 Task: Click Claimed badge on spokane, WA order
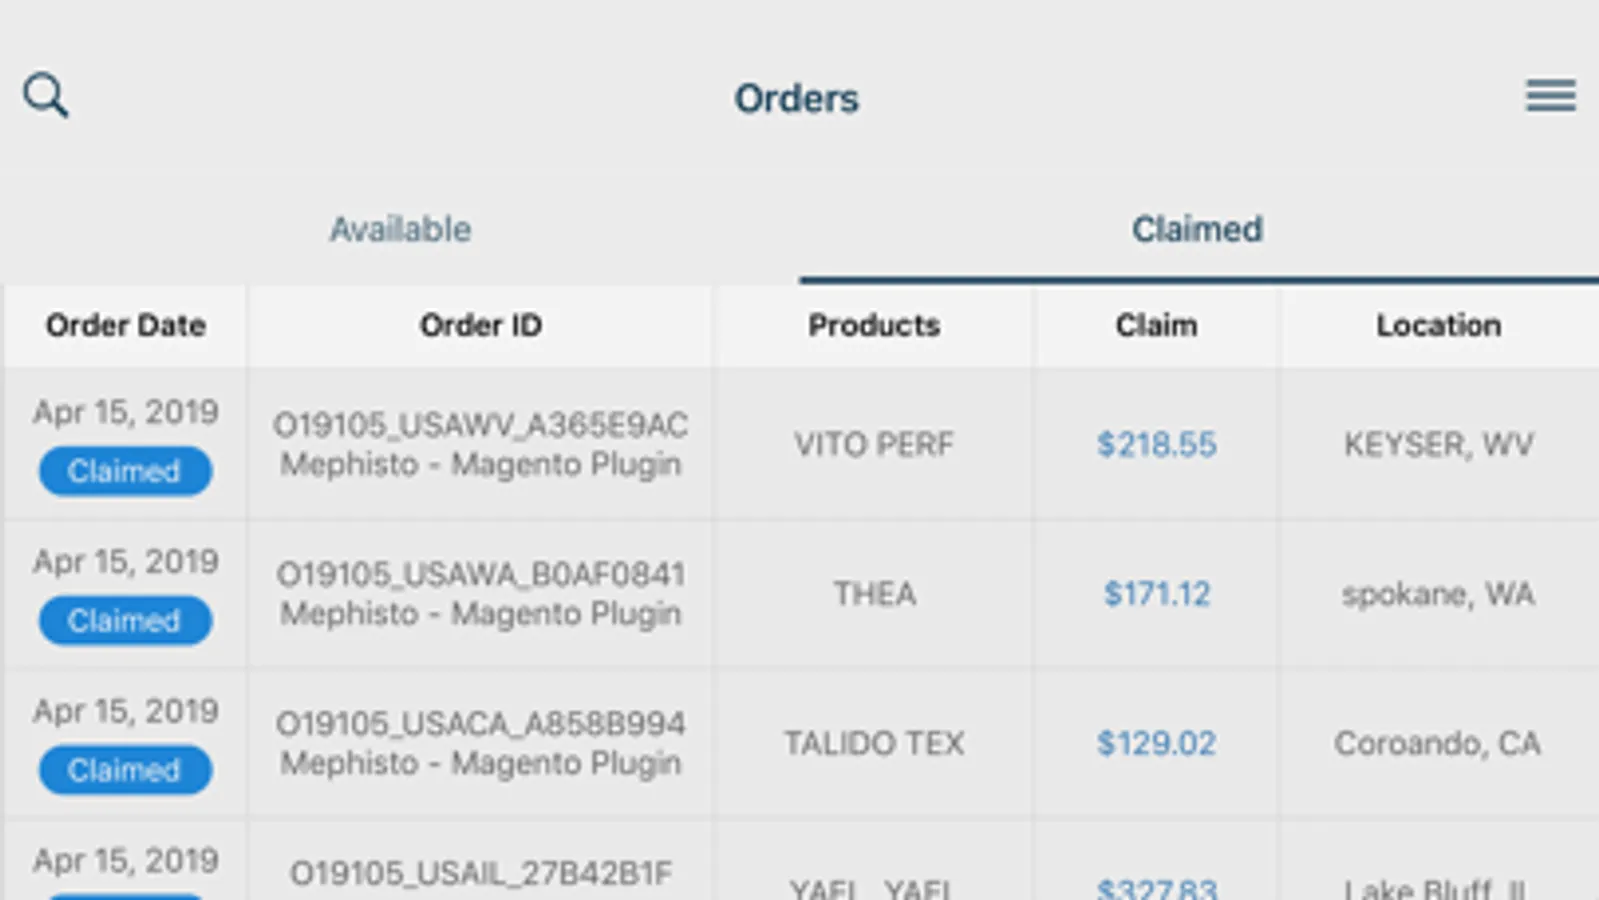pos(125,621)
